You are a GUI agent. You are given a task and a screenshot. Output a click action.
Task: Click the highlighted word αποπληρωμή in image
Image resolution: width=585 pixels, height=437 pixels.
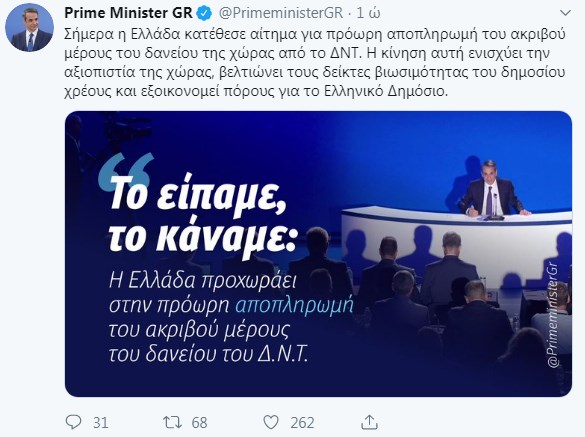tap(294, 305)
